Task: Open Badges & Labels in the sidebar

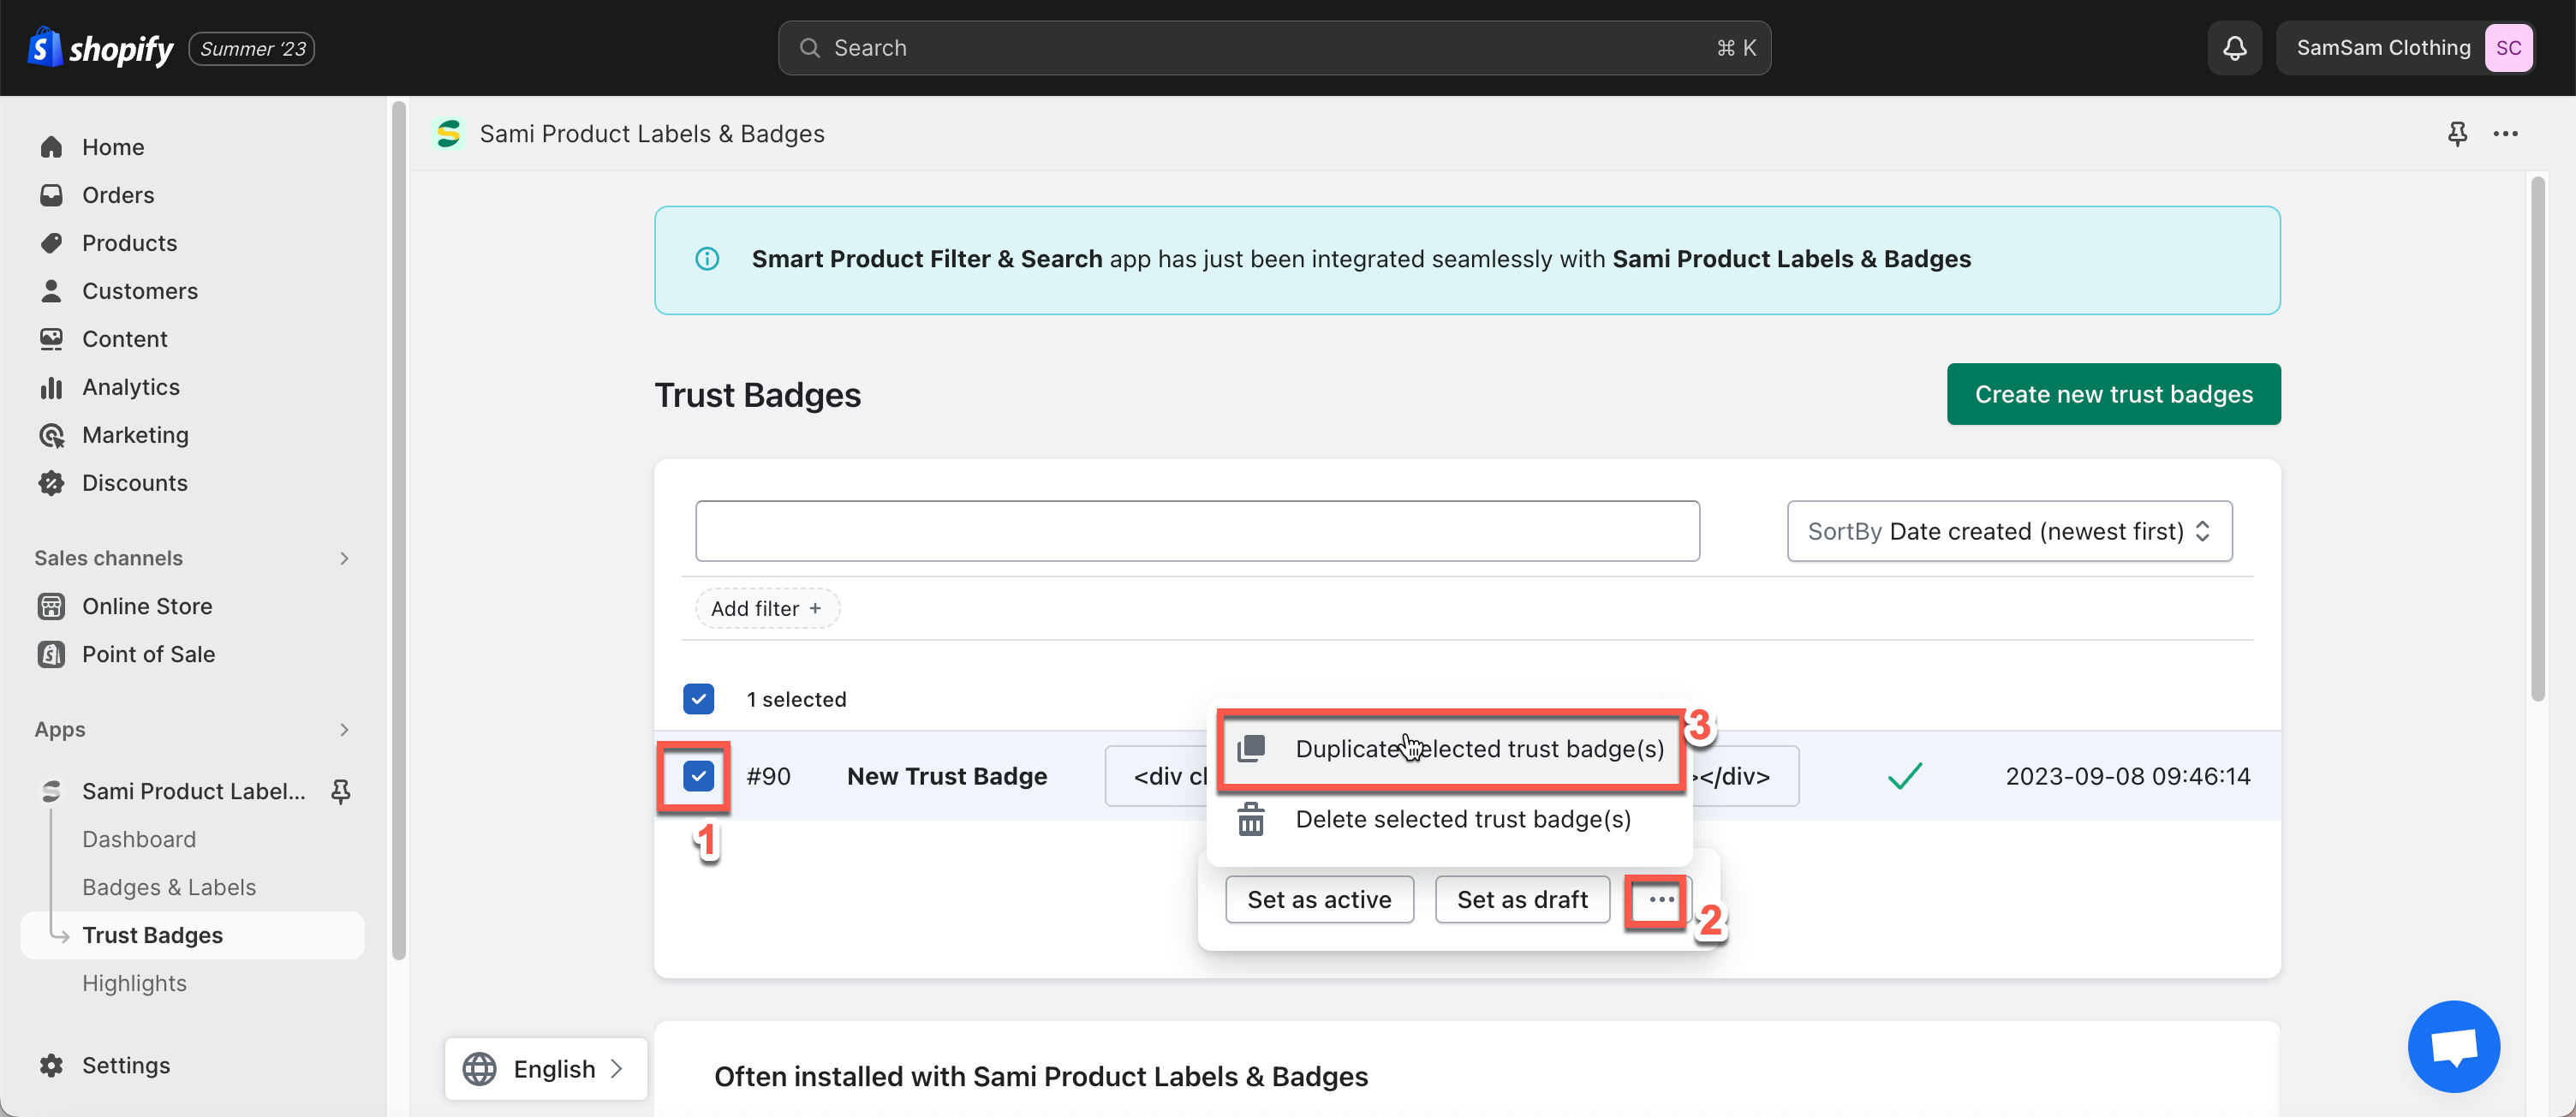Action: tap(169, 887)
